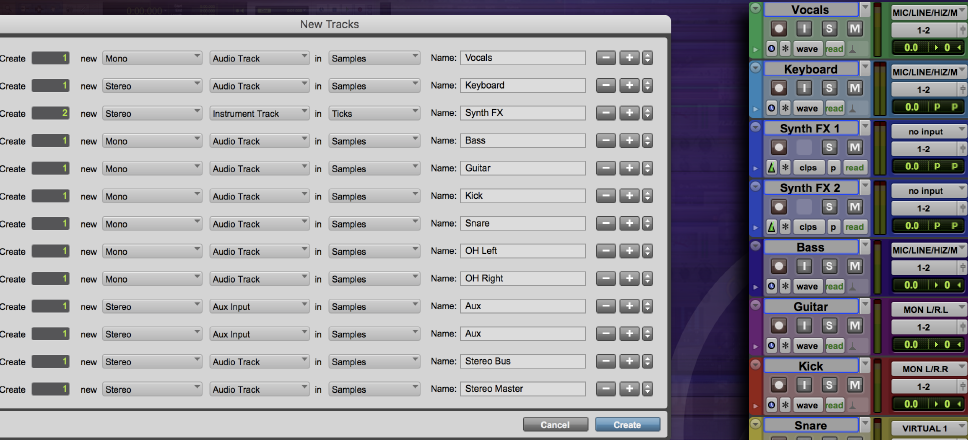Mute the Vocals track
The height and width of the screenshot is (440, 968).
coord(854,28)
